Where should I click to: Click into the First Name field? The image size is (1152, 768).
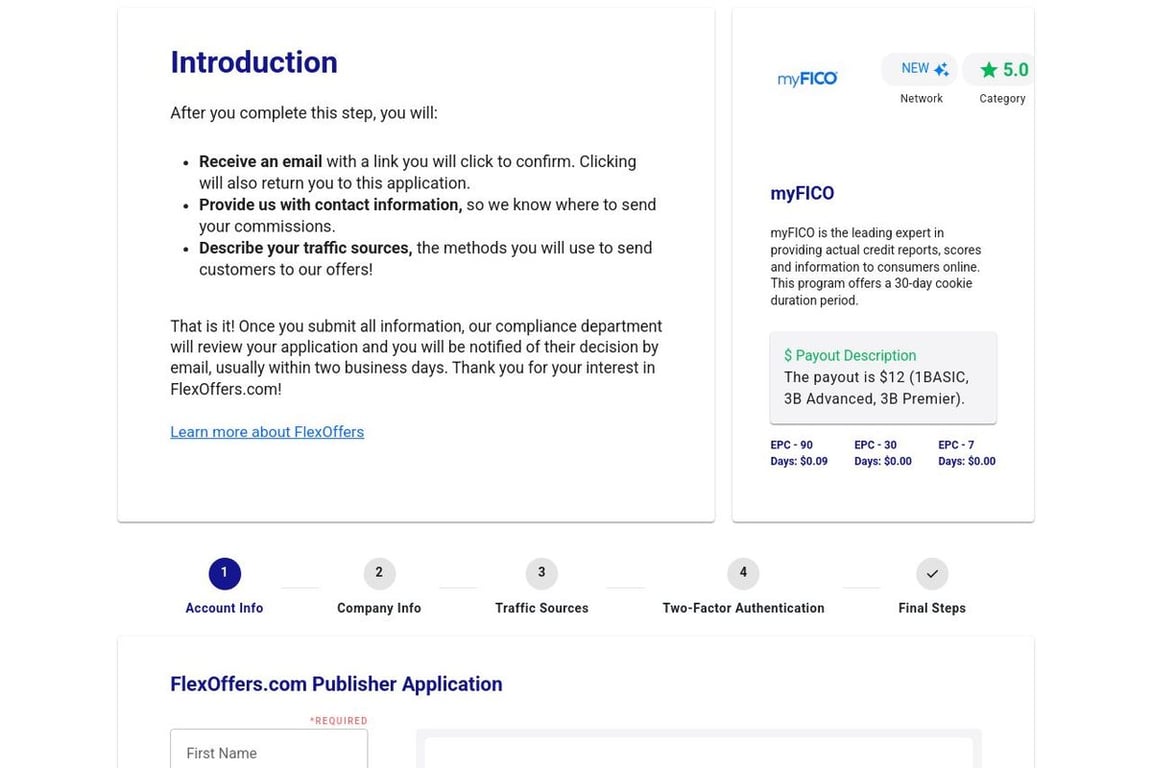click(269, 749)
